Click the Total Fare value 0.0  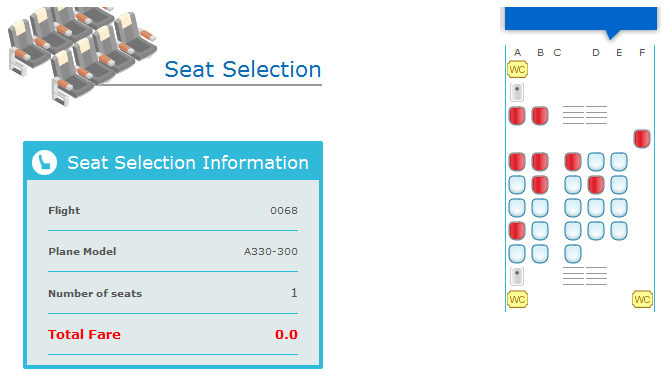click(286, 334)
